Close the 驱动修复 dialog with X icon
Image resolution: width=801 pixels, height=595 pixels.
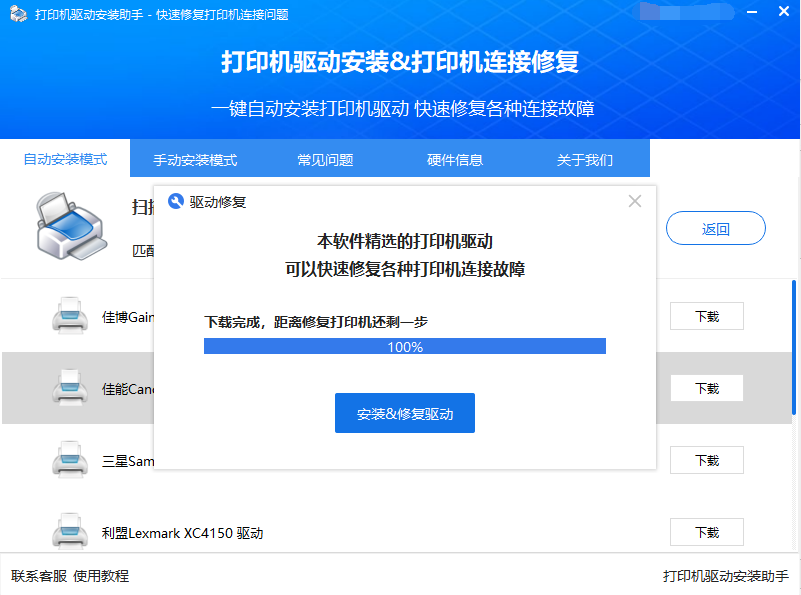[x=635, y=201]
